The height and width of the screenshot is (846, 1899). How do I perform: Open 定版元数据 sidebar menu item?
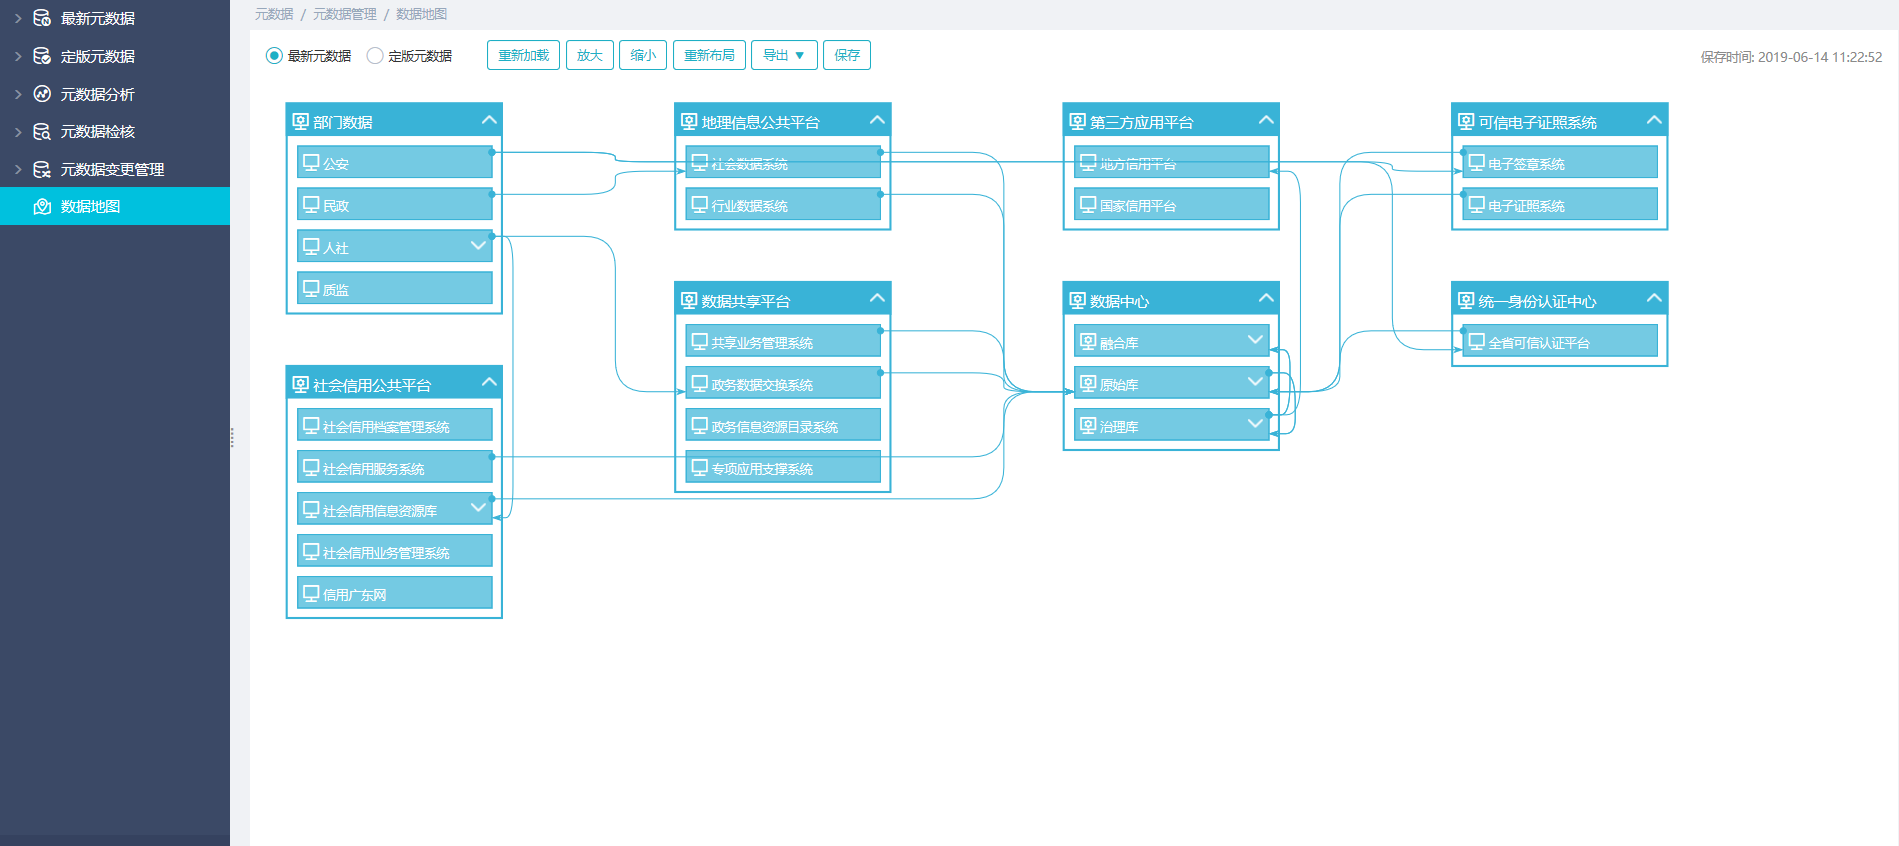[x=97, y=57]
